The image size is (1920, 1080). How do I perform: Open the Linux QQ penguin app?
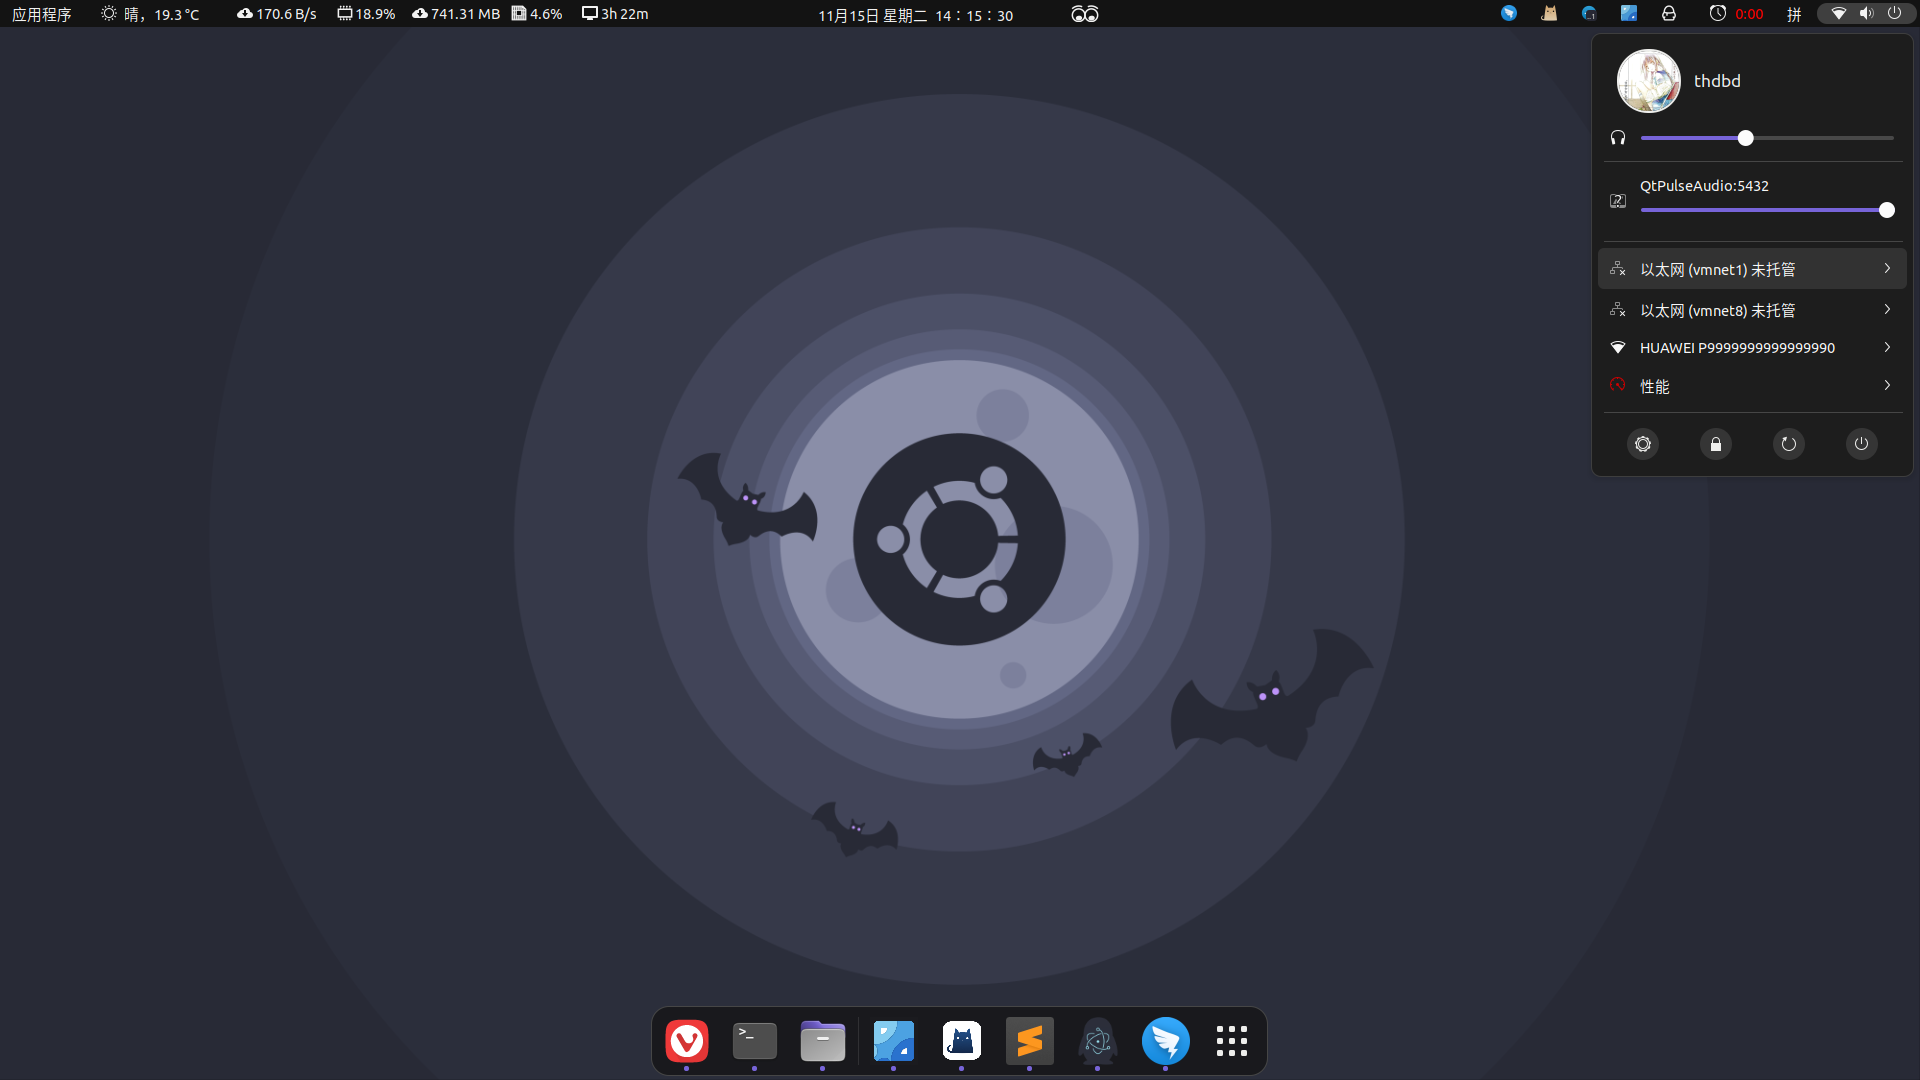point(1098,1041)
